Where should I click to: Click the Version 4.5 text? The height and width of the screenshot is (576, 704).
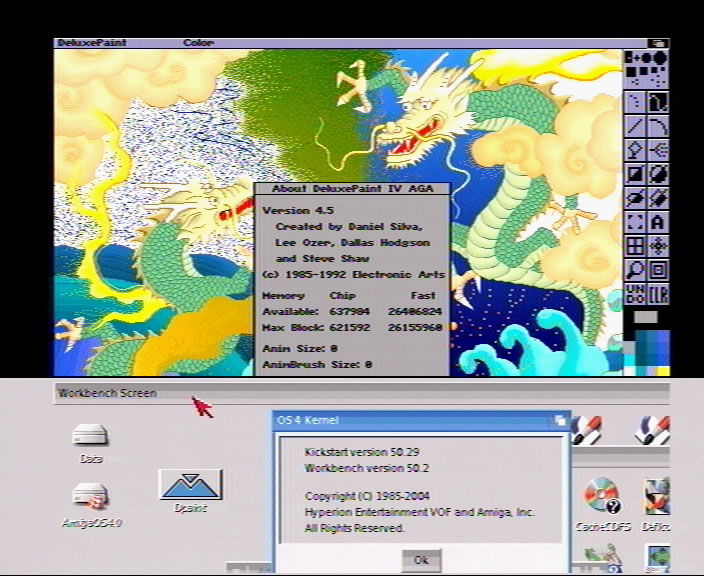[298, 211]
